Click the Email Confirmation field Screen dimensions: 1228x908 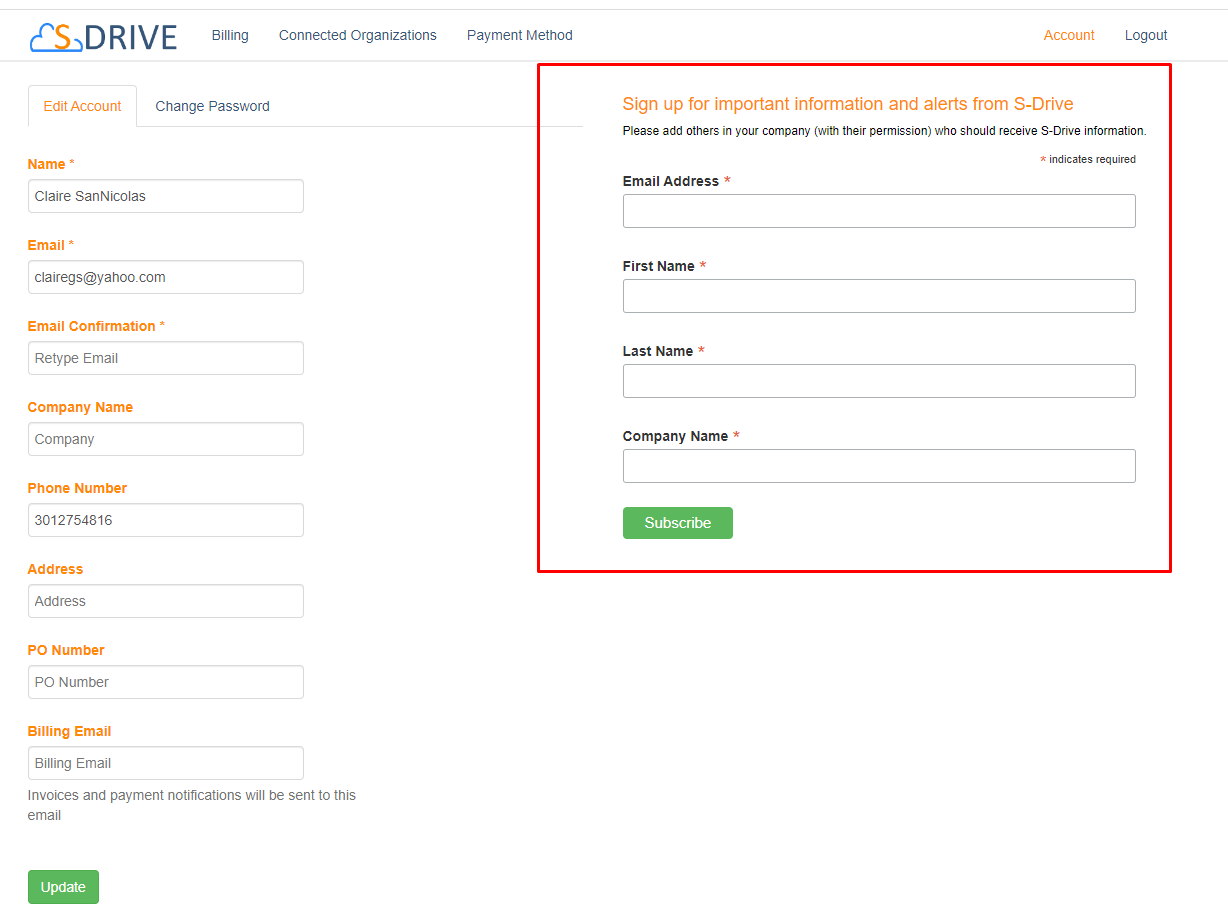coord(165,358)
